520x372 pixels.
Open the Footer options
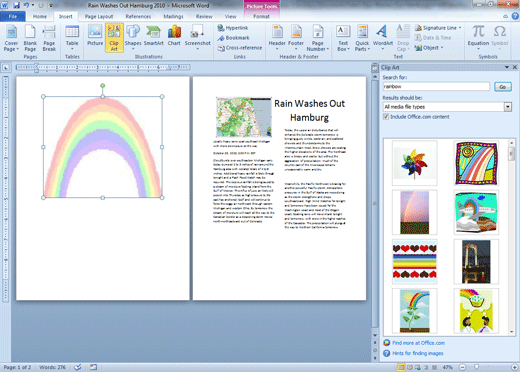point(296,38)
